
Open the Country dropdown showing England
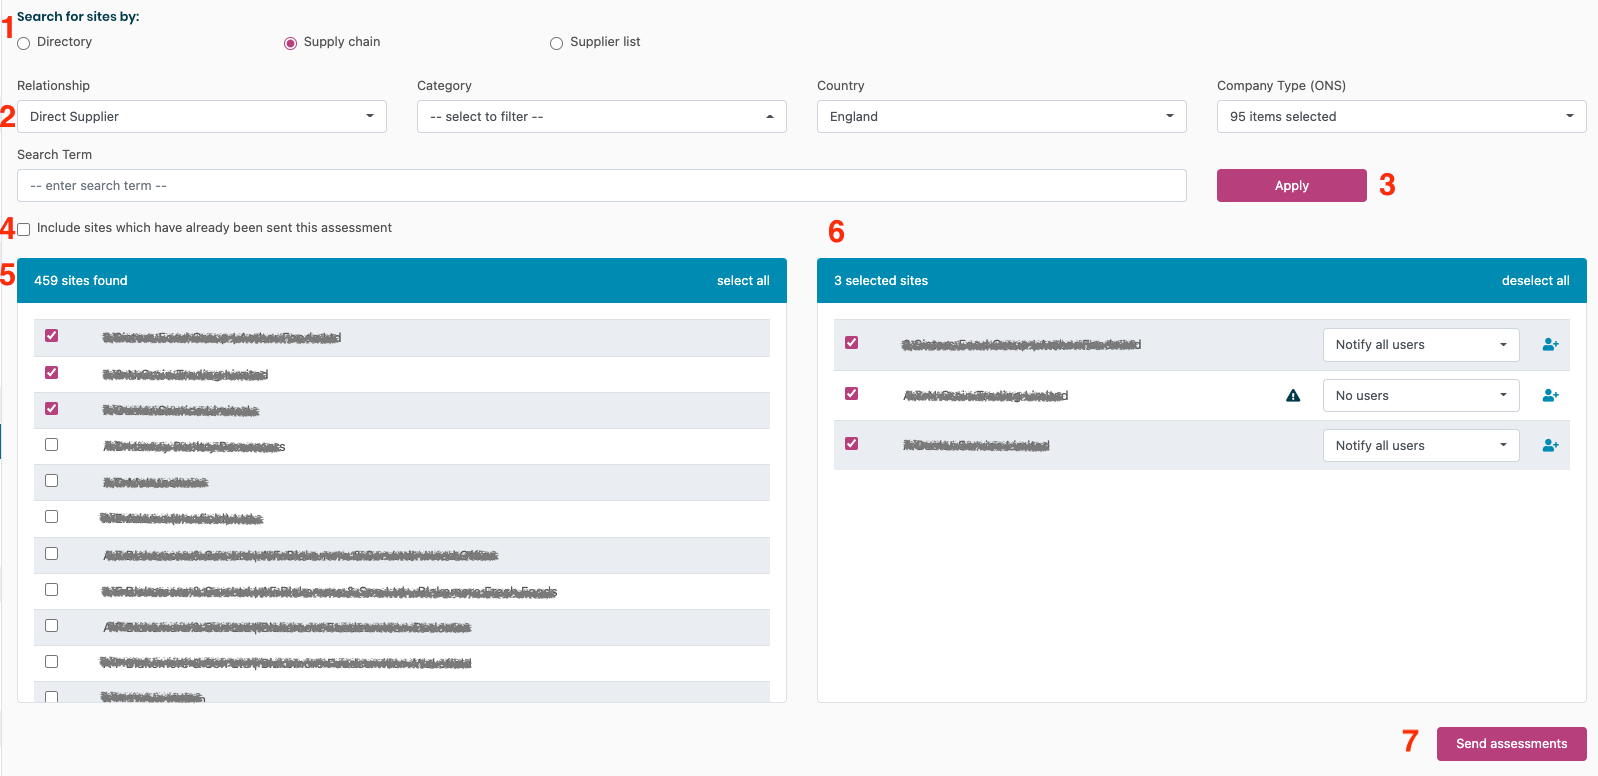pyautogui.click(x=1001, y=117)
